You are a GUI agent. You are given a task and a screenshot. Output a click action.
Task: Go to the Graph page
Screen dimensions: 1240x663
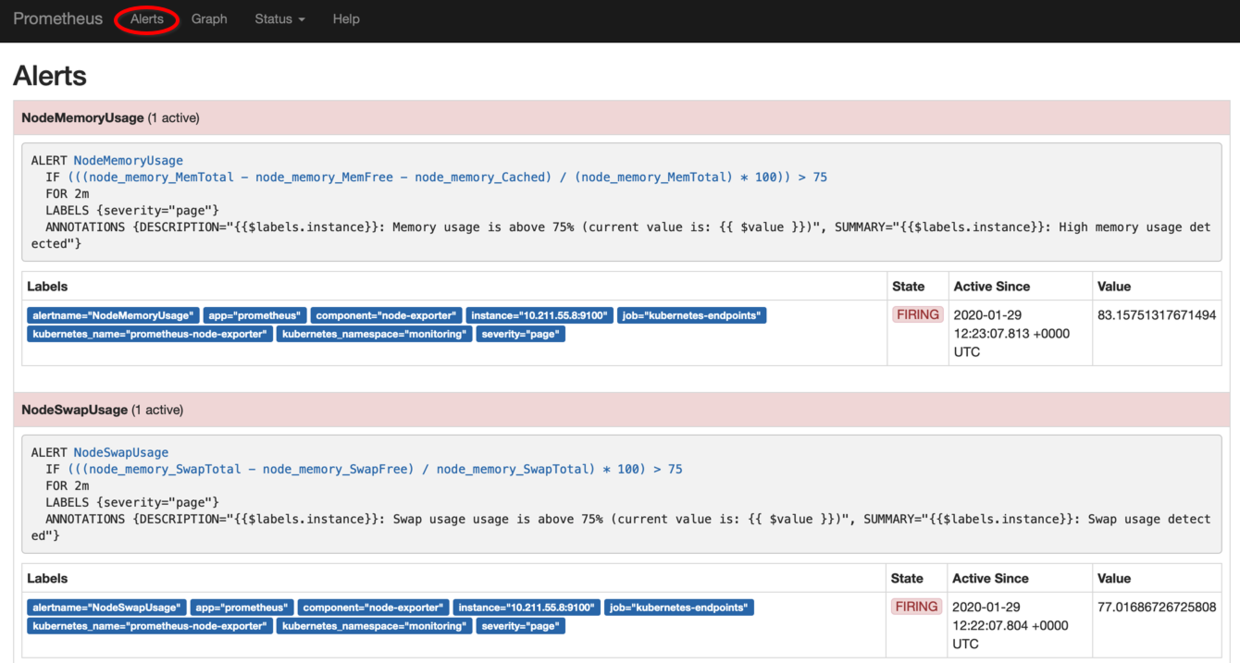(x=209, y=19)
